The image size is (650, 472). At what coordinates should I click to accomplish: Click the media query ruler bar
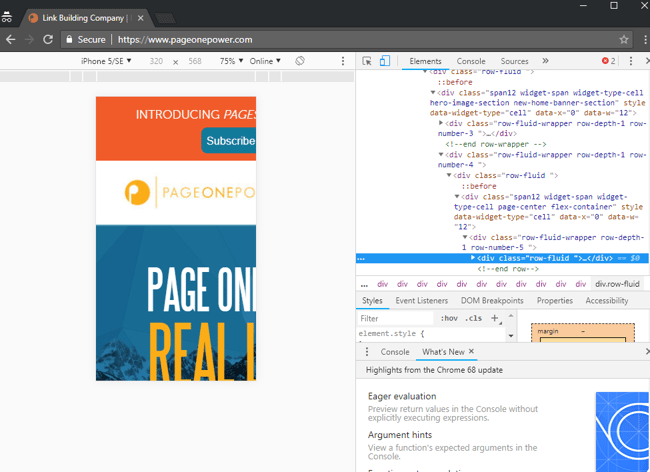(177, 76)
